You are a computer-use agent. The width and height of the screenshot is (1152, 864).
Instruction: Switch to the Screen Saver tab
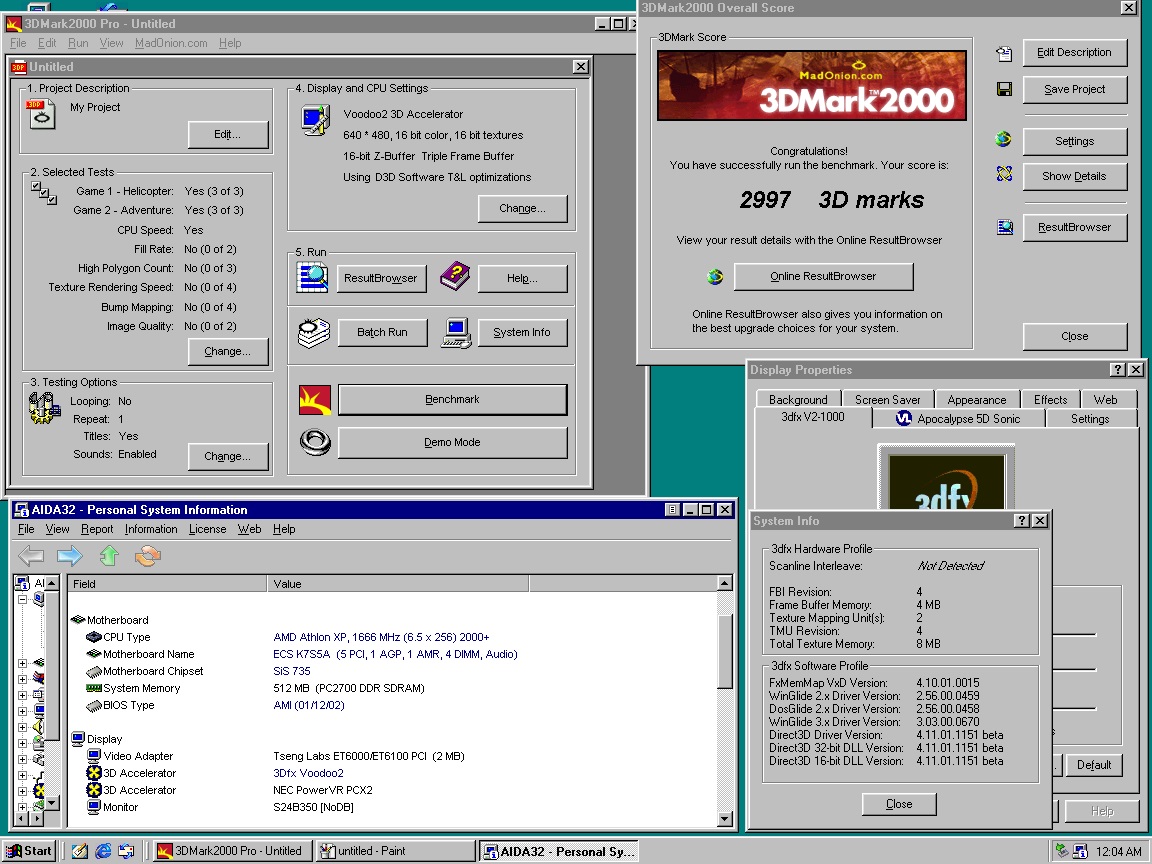887,399
